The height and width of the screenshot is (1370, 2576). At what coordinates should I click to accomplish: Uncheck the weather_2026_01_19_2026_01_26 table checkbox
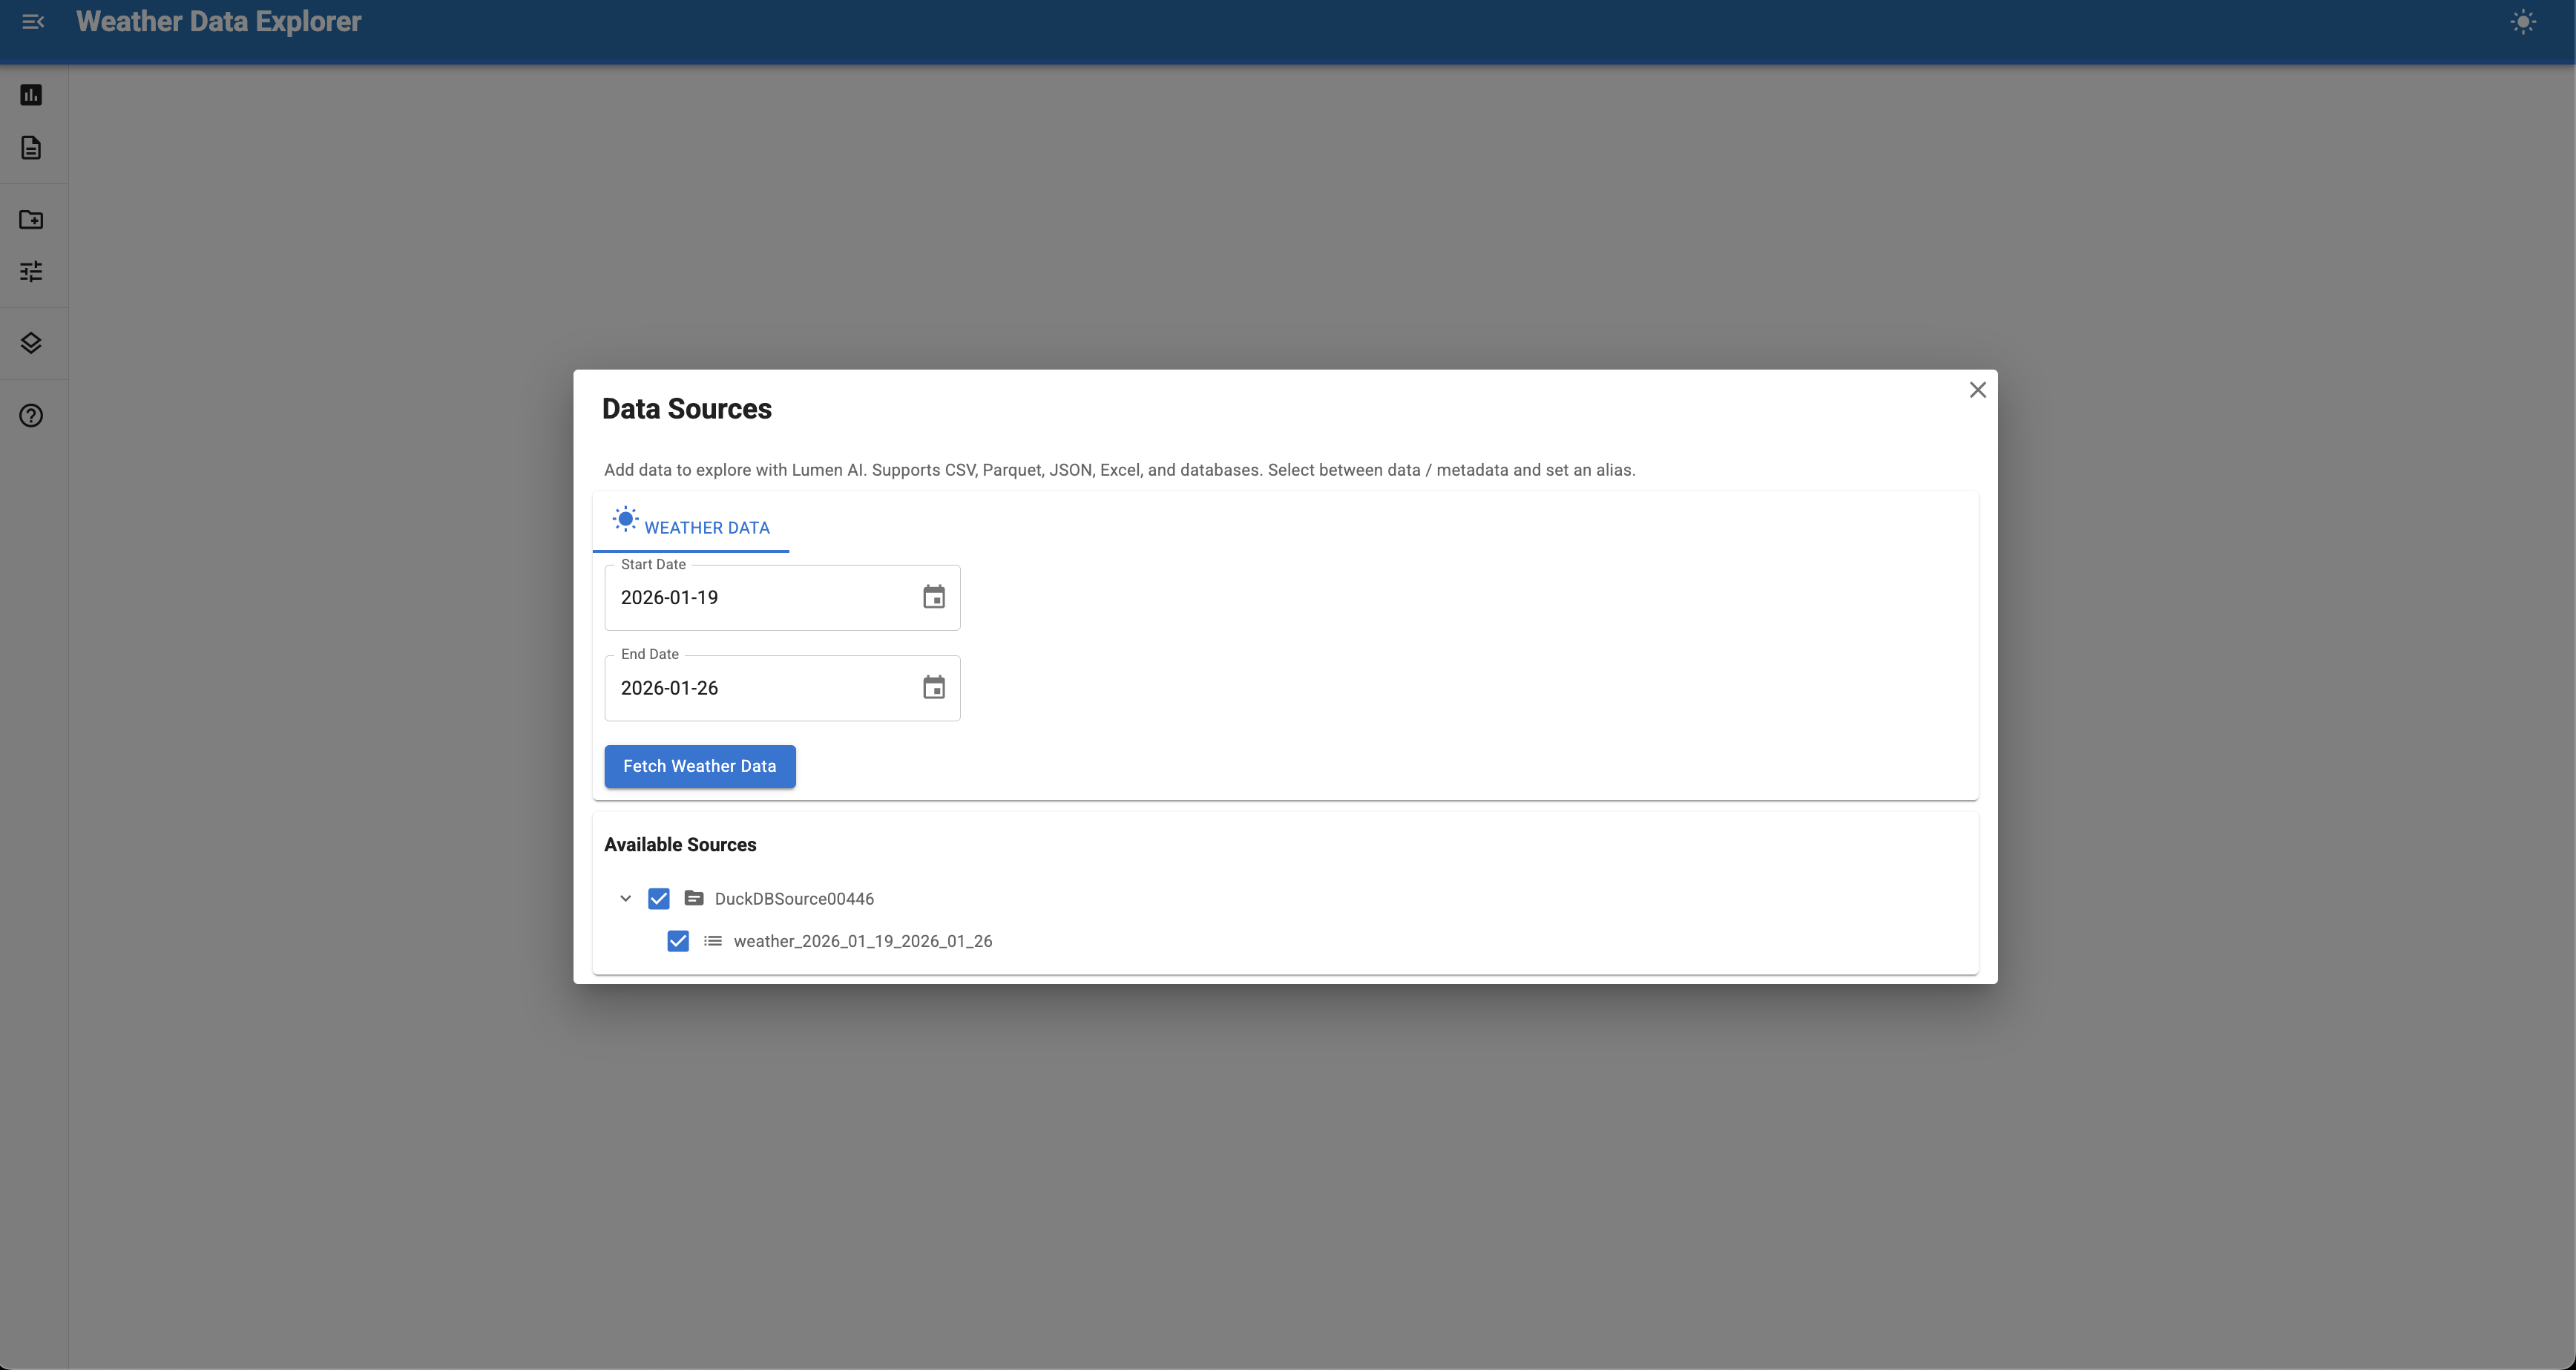pos(677,941)
